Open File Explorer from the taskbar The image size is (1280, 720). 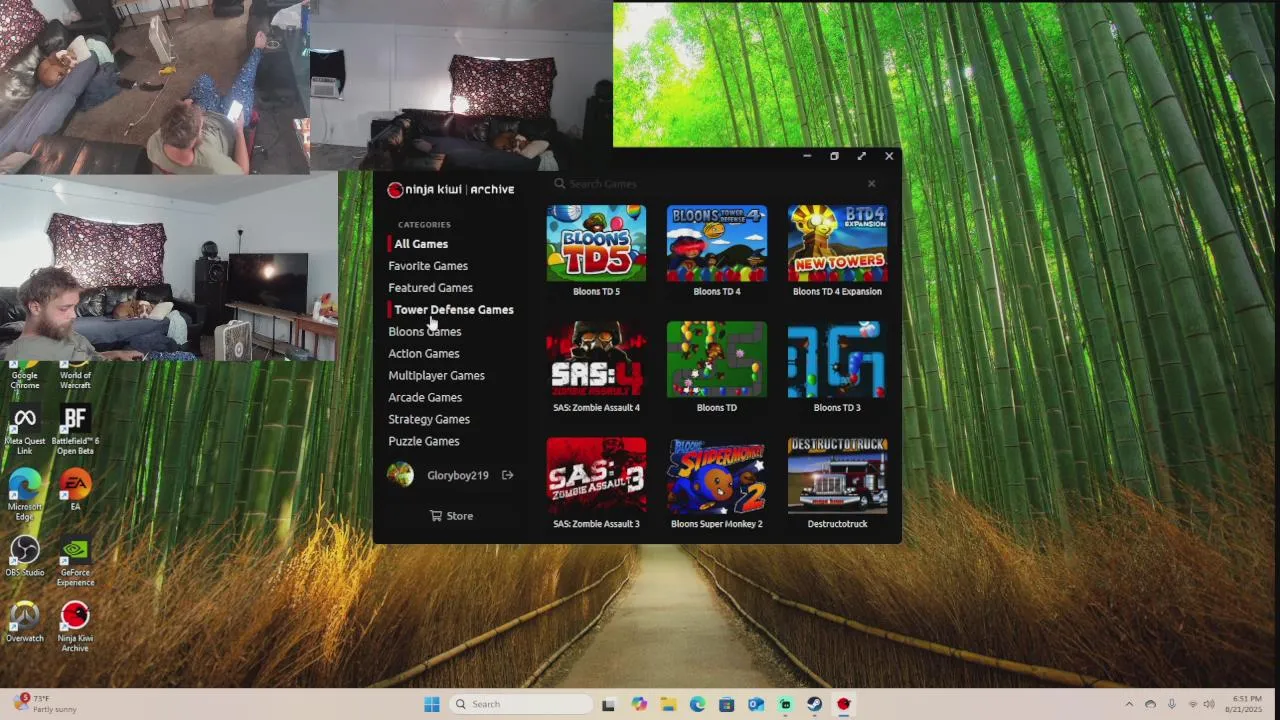(x=668, y=704)
